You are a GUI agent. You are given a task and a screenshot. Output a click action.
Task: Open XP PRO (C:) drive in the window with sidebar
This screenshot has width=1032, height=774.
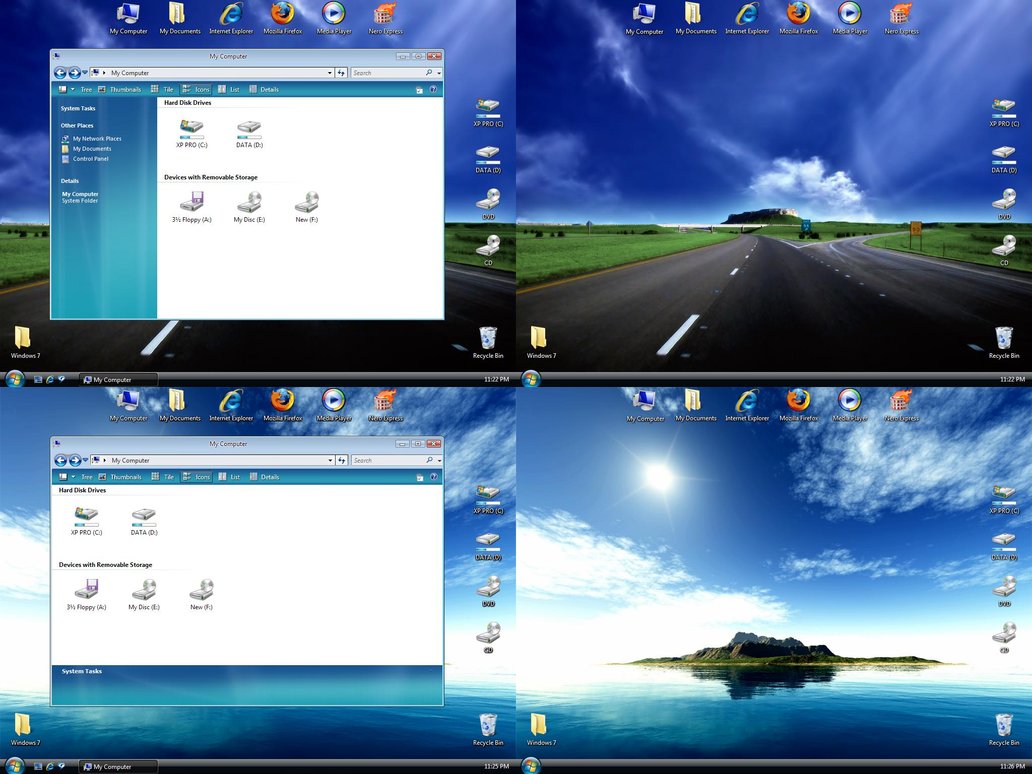[x=191, y=129]
